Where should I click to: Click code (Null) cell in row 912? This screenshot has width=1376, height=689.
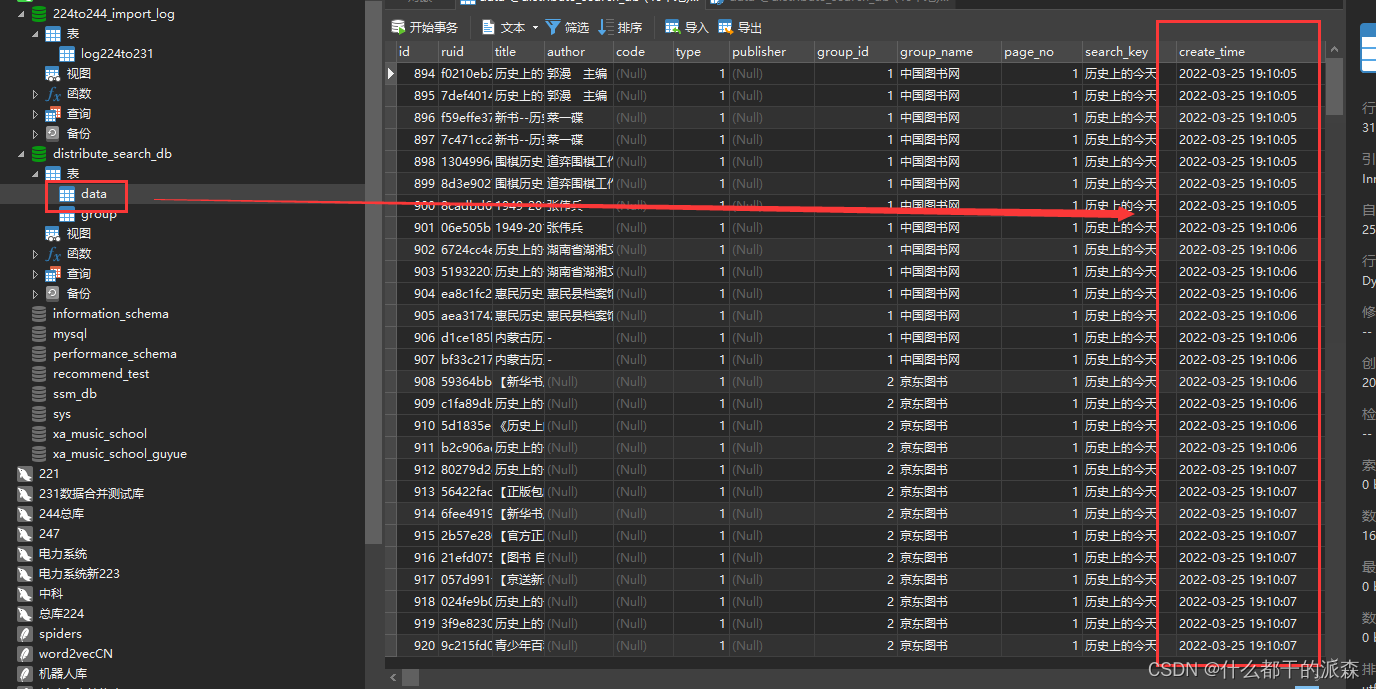click(x=642, y=470)
